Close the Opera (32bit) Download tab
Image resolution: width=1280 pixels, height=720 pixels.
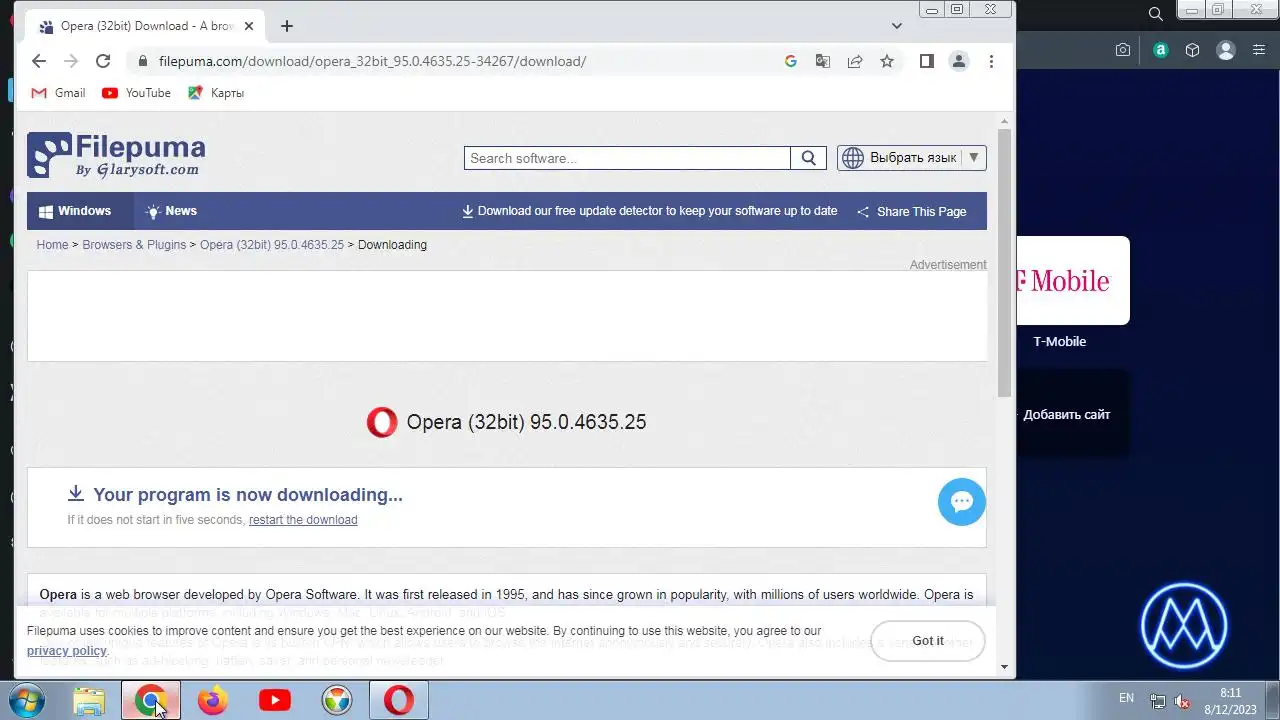click(249, 26)
